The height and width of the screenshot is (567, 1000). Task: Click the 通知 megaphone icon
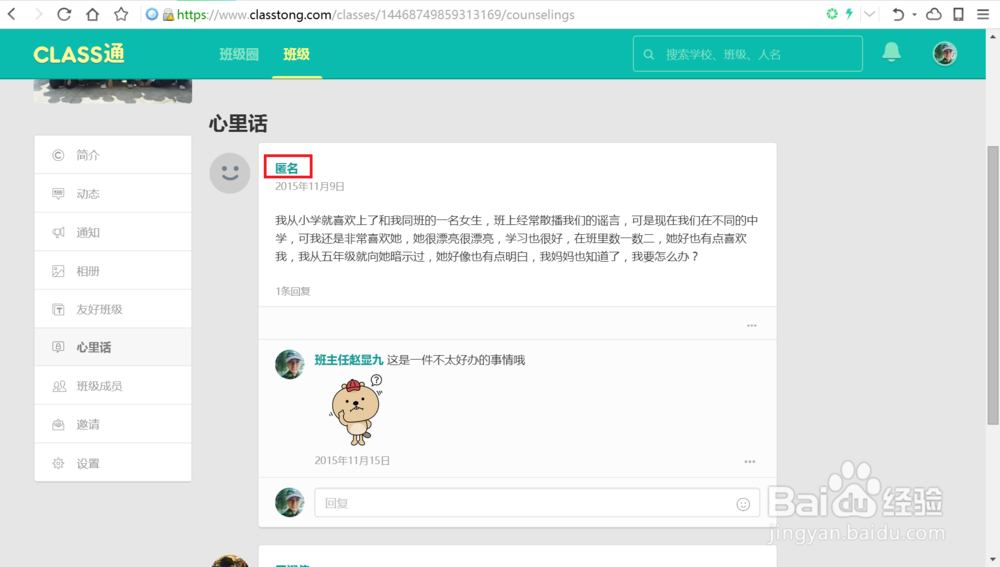click(58, 232)
